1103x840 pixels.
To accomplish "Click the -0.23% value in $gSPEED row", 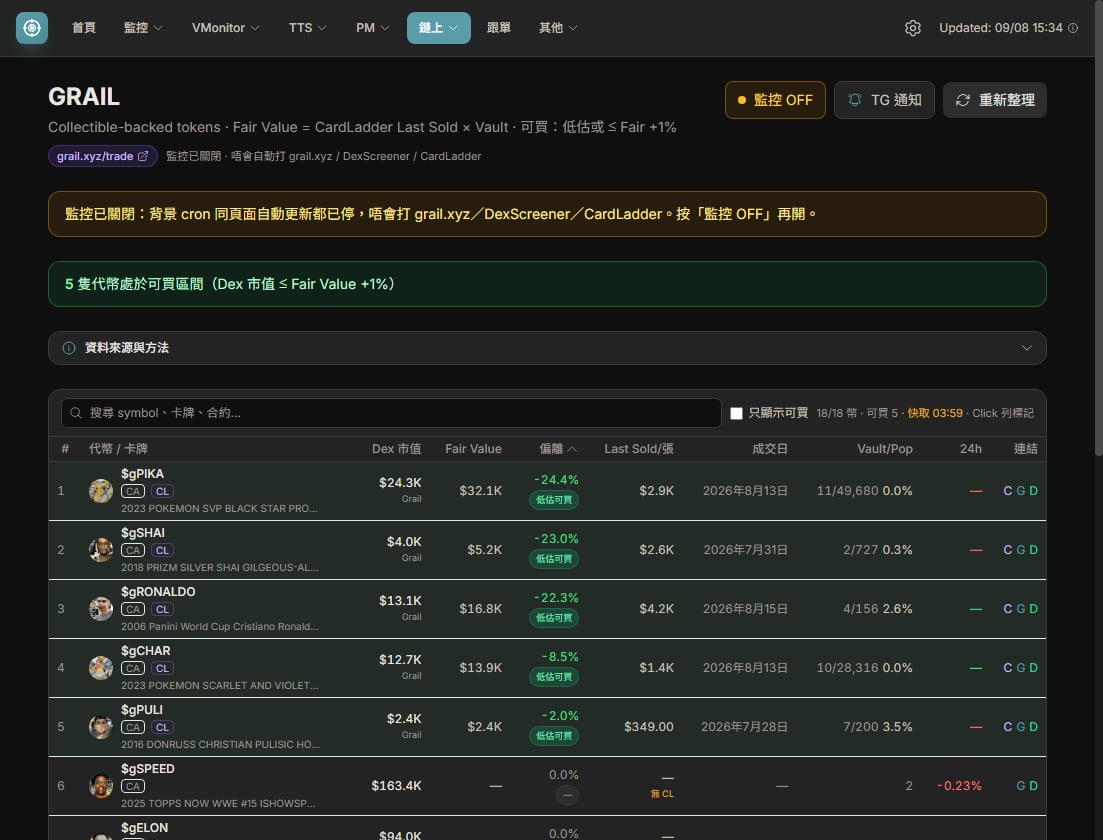I will point(959,786).
